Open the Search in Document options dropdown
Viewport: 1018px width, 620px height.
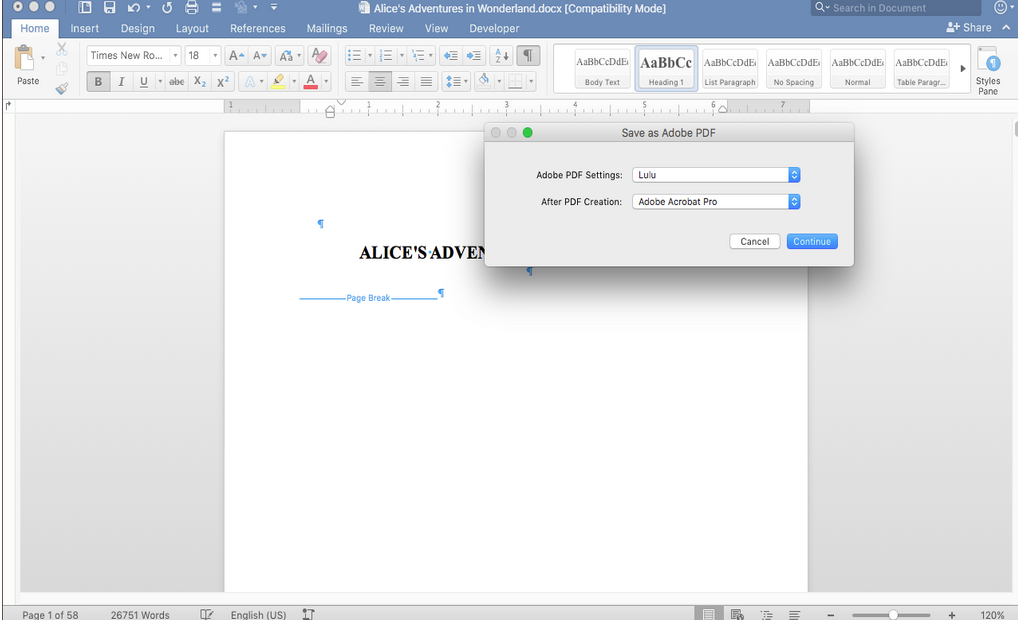[x=822, y=8]
